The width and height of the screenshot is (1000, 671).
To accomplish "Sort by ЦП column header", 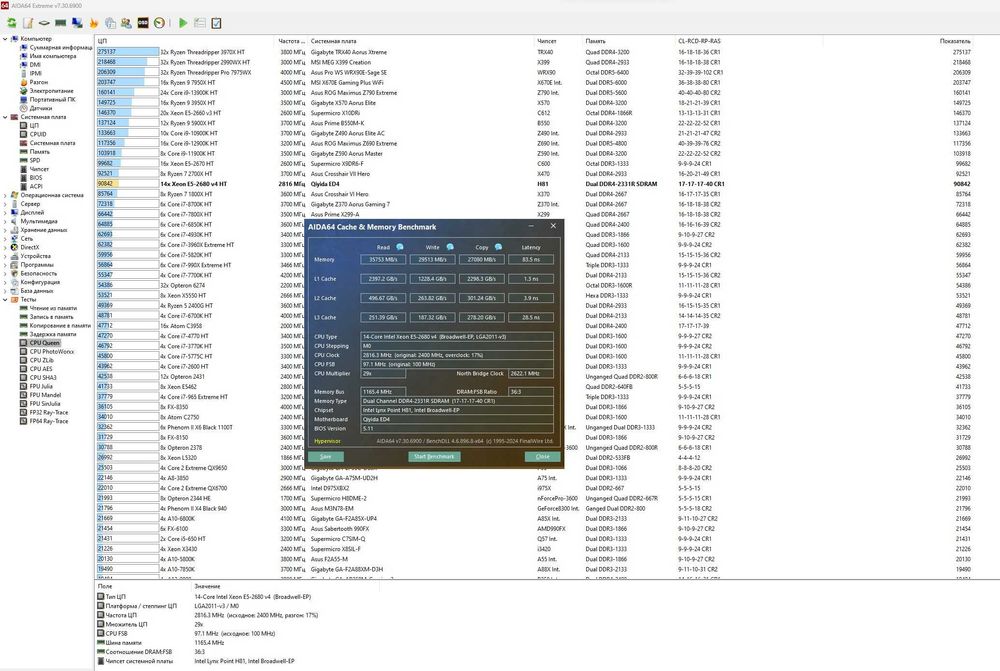I will (185, 41).
